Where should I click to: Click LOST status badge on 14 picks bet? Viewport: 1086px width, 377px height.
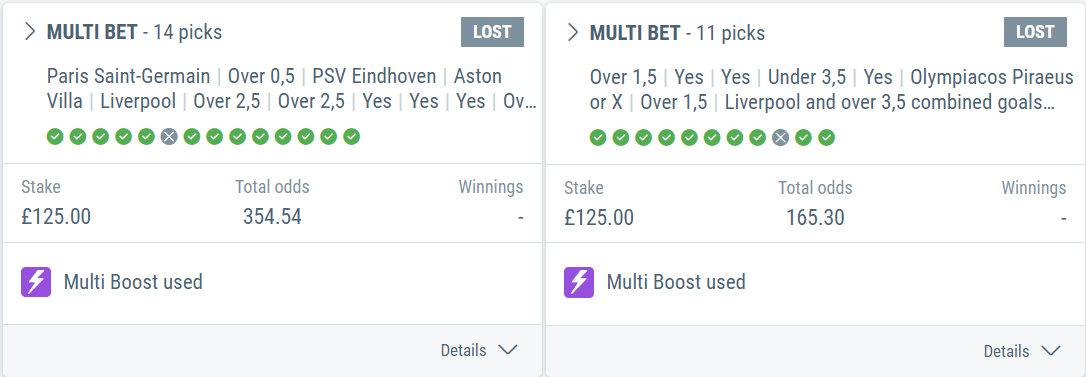pyautogui.click(x=492, y=32)
